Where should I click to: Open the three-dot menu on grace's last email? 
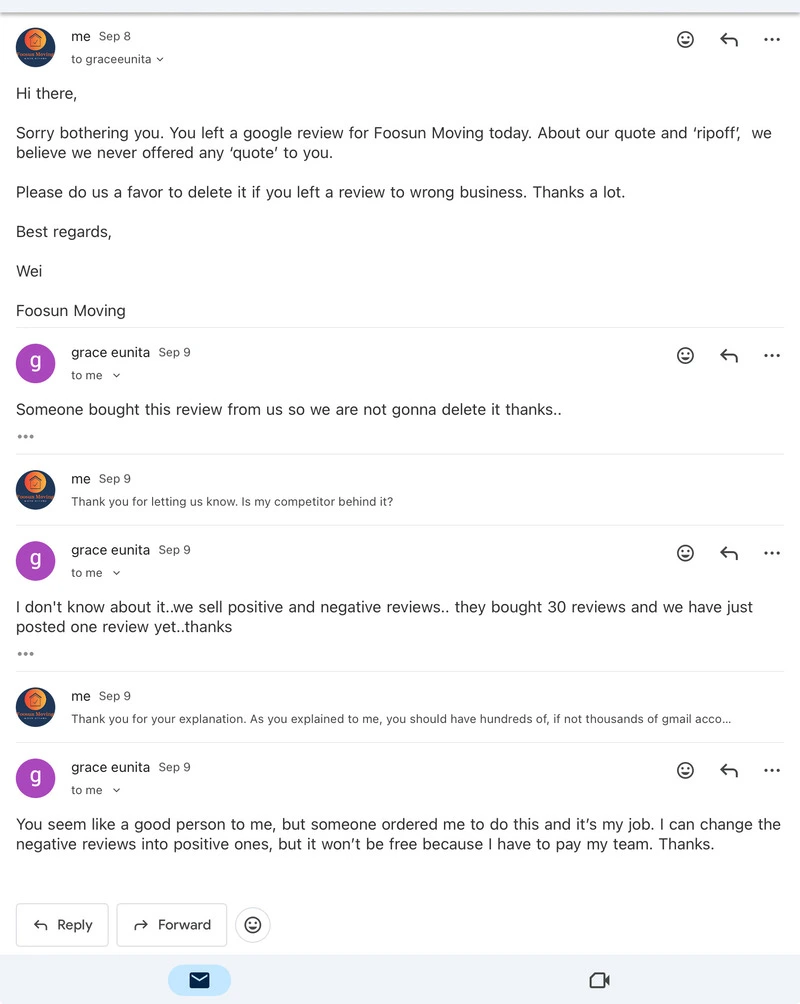[x=771, y=770]
